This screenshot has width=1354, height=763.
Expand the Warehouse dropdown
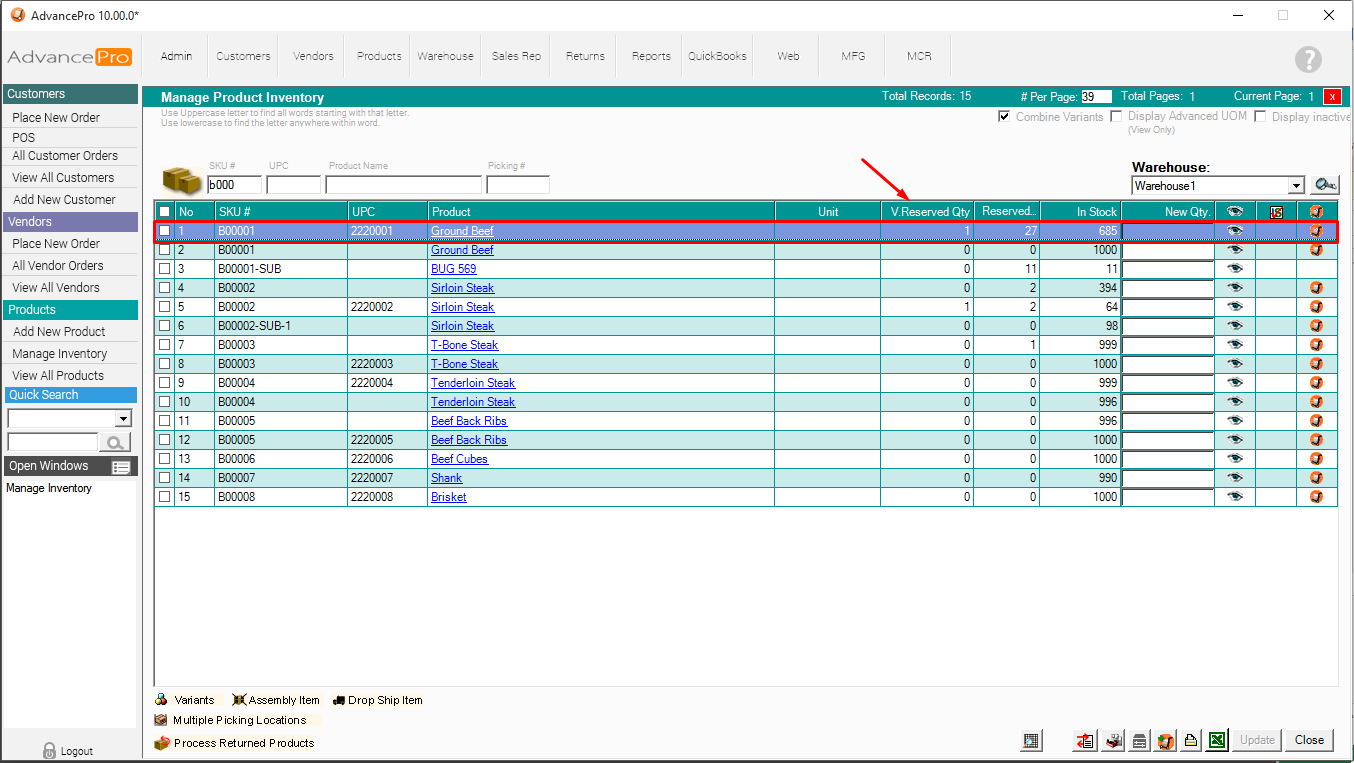1296,186
